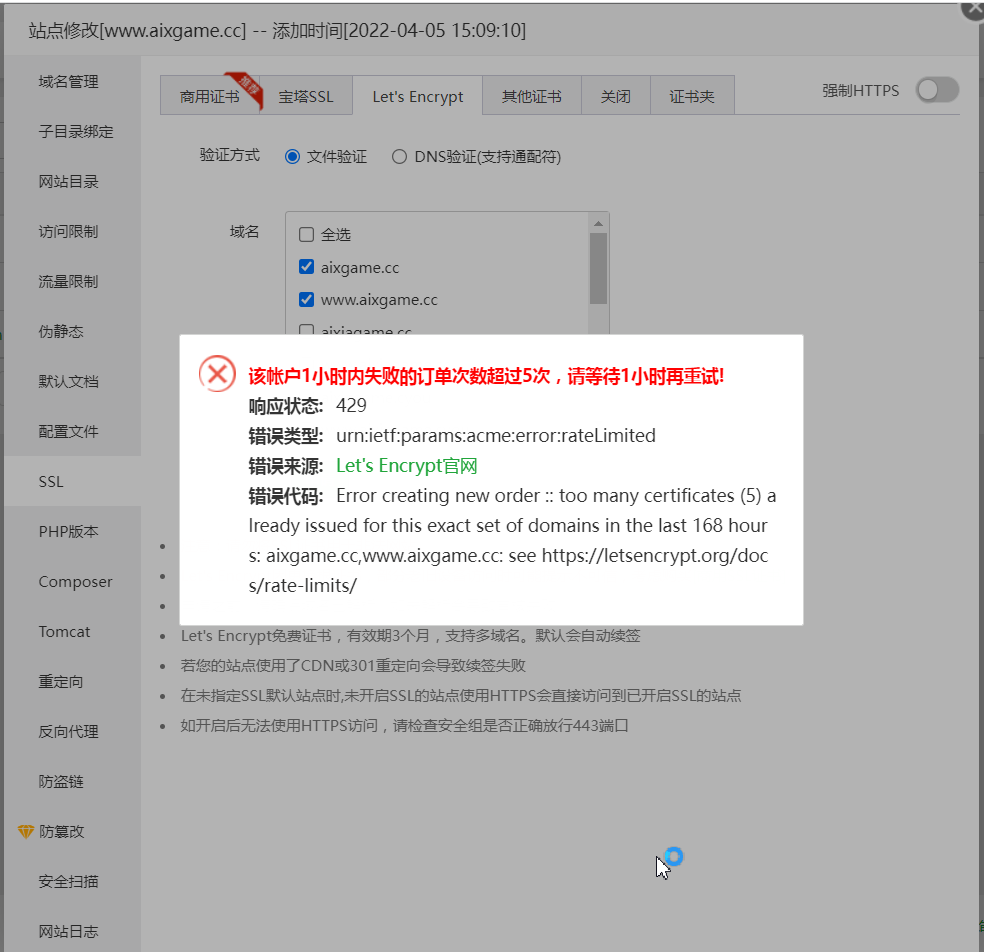Open the Composer sidebar item

click(x=75, y=582)
